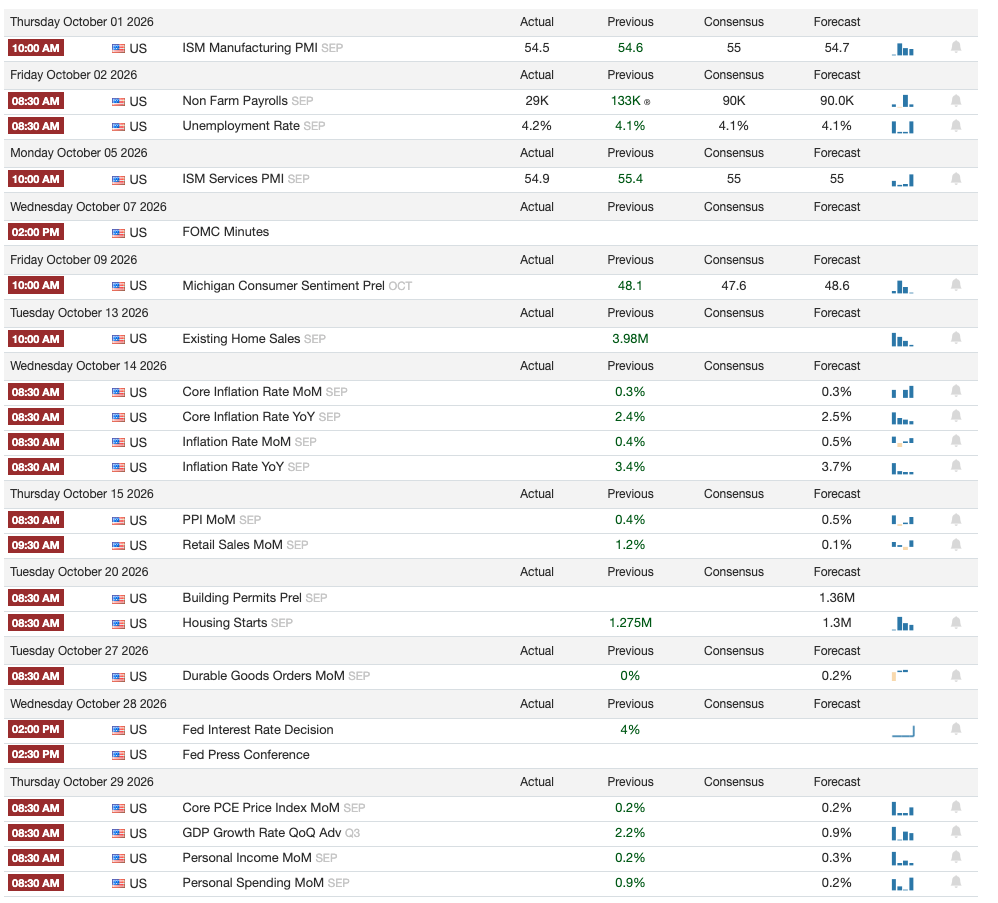This screenshot has height=903, width=998.
Task: Click the 02:00 PM time badge for FOMC Minutes
Action: (36, 232)
